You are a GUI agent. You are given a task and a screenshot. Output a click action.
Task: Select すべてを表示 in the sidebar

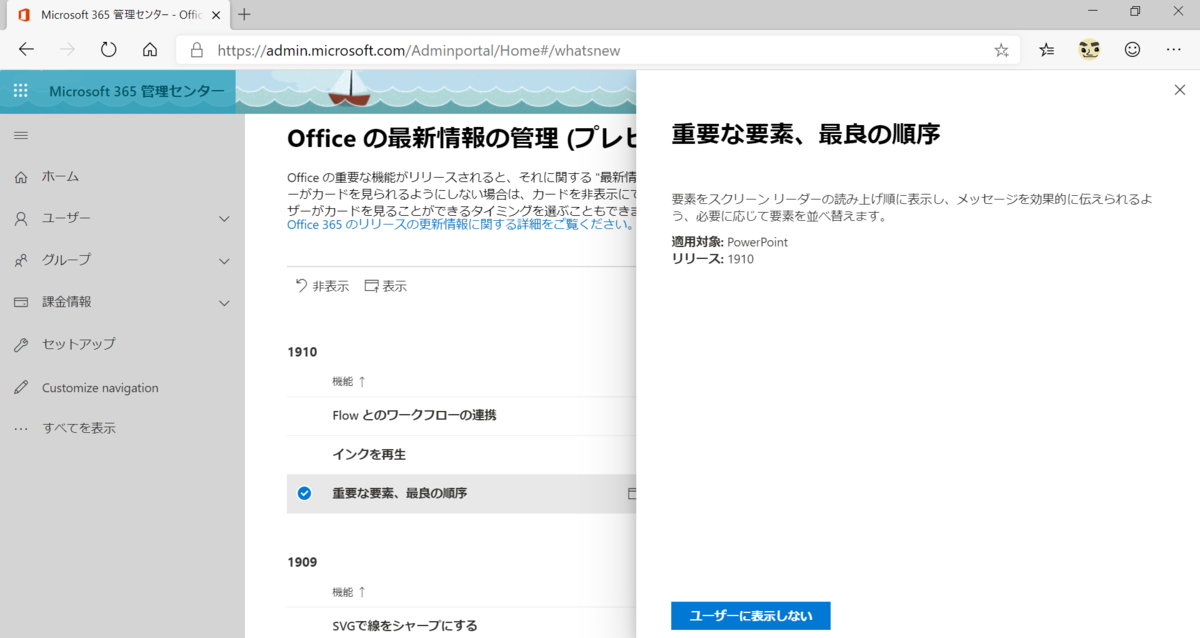pyautogui.click(x=79, y=428)
